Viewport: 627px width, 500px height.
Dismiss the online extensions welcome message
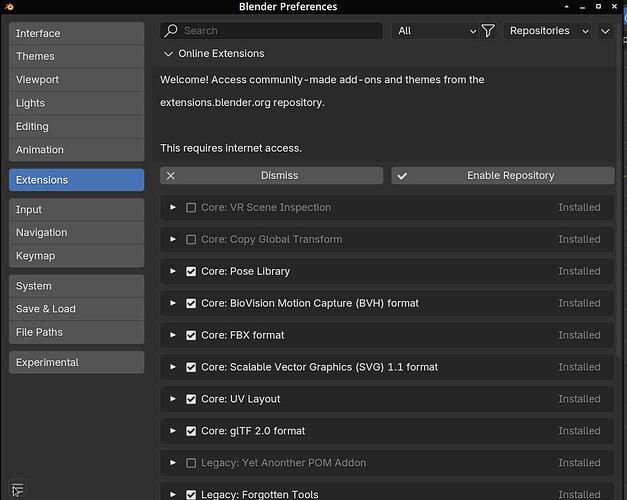pos(272,176)
